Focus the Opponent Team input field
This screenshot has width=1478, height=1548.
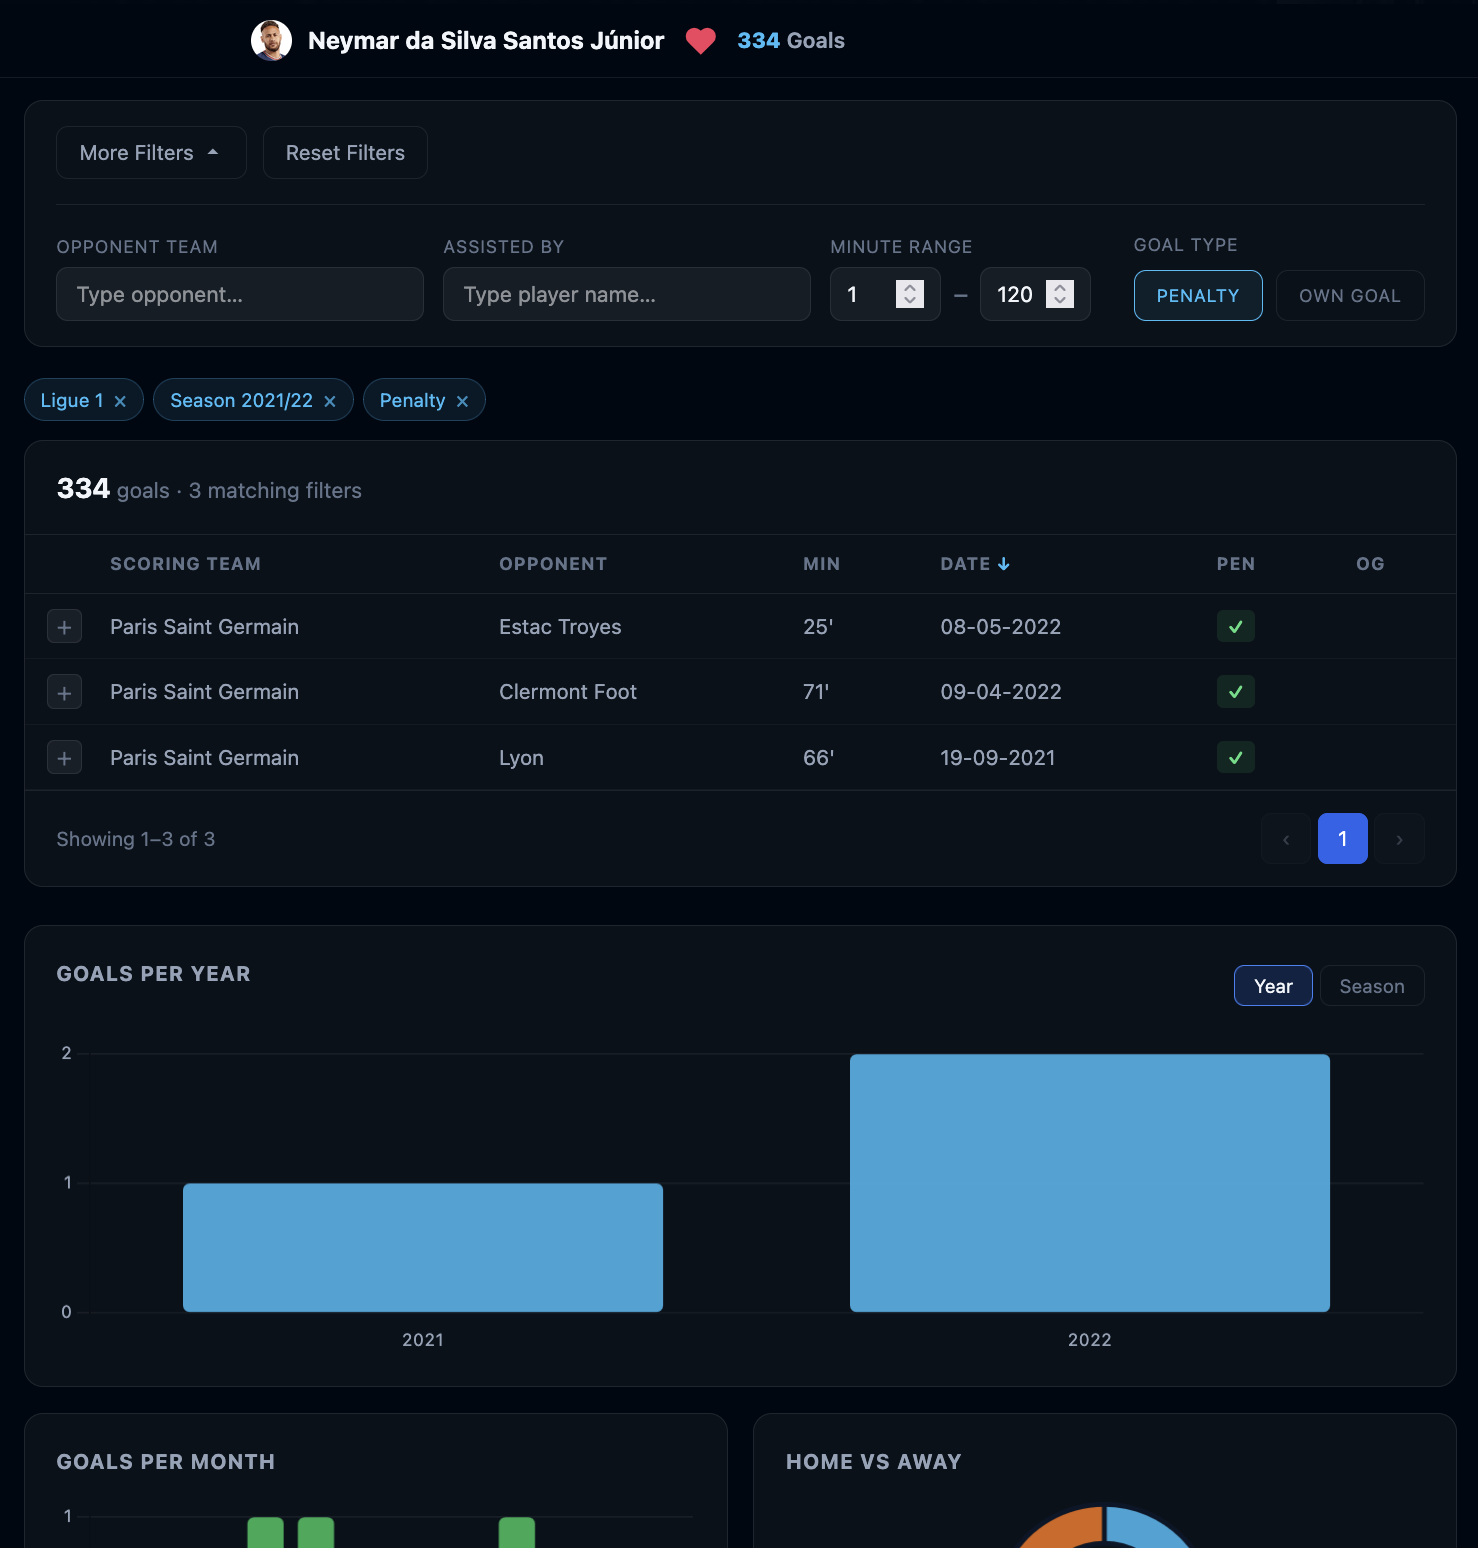click(240, 294)
